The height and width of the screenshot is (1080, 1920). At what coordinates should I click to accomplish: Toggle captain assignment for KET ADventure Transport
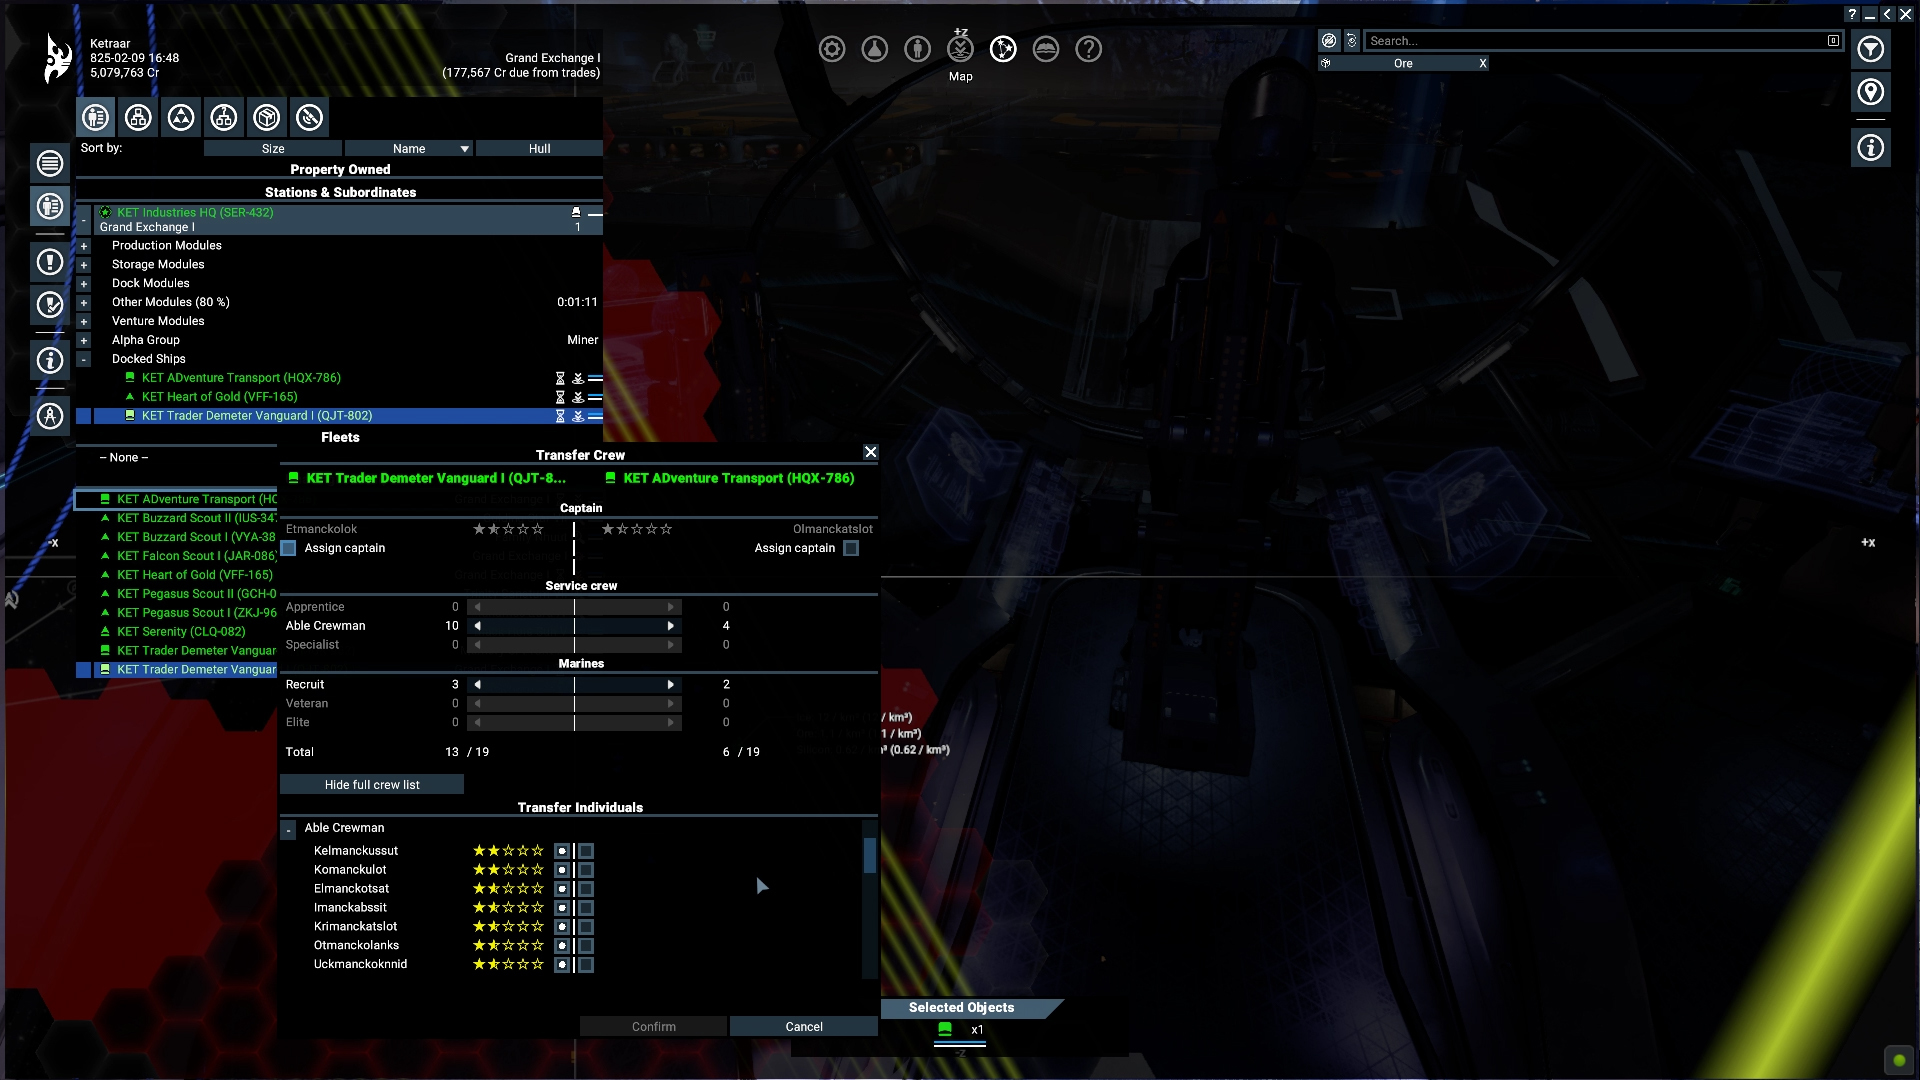851,549
